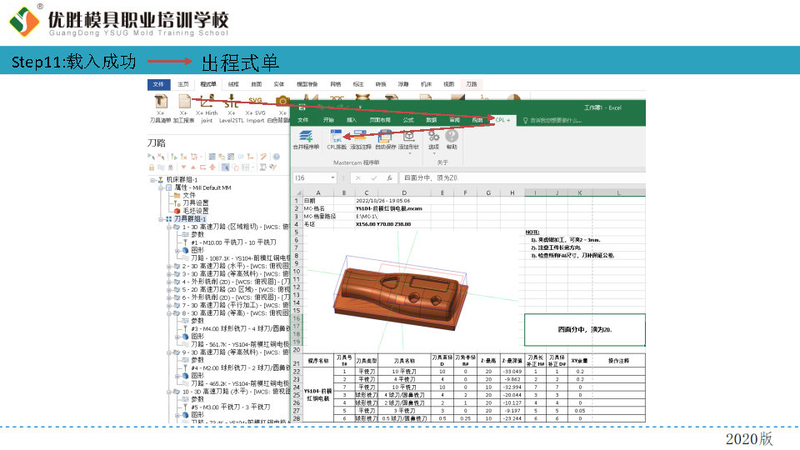800x450 pixels.
Task: Open 公式 tab in Excel
Action: click(408, 120)
